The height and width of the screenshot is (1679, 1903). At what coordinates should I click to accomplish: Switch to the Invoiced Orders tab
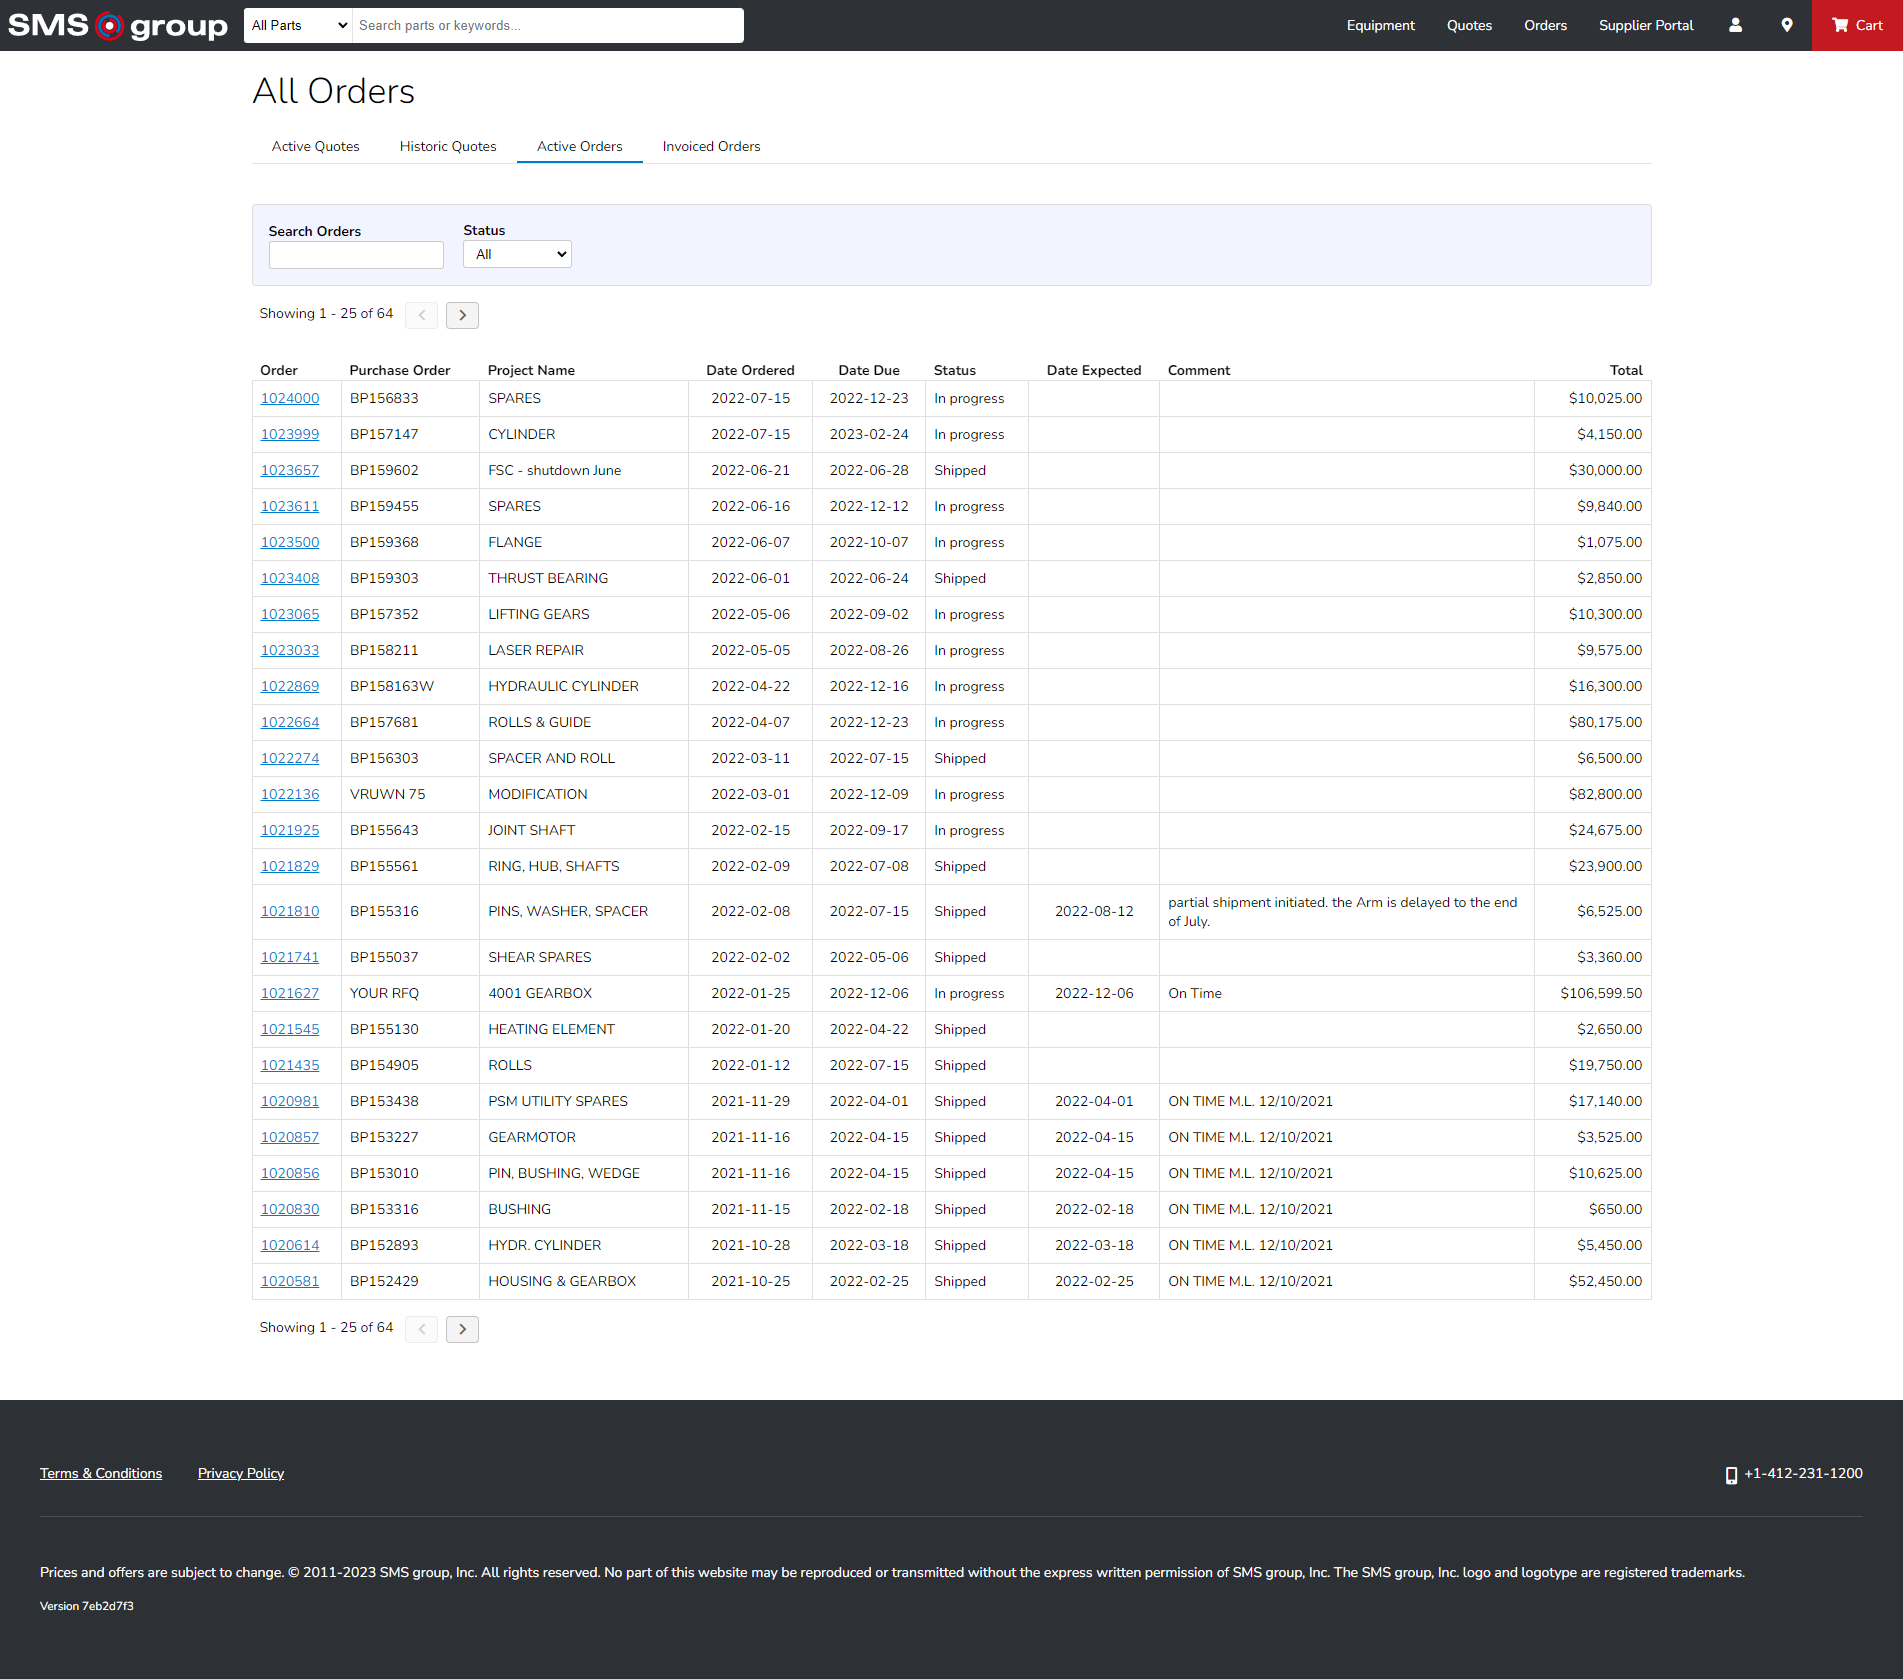tap(711, 146)
